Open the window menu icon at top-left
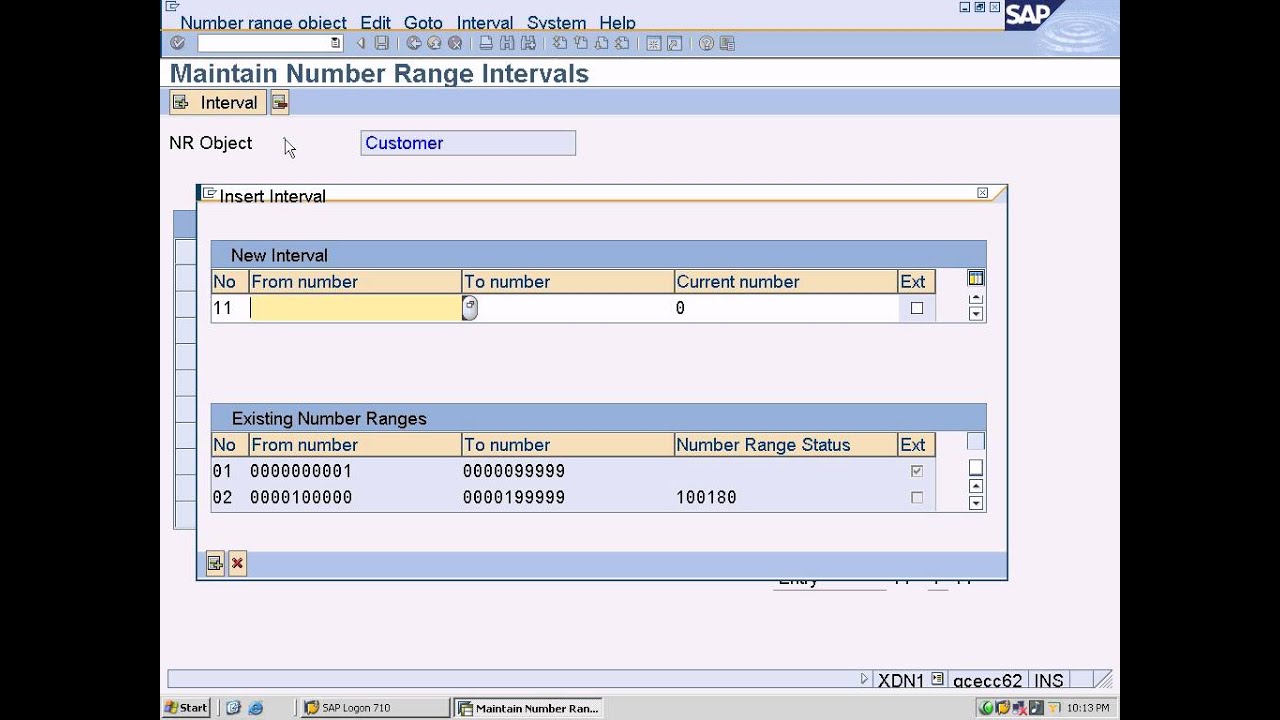 tap(172, 6)
